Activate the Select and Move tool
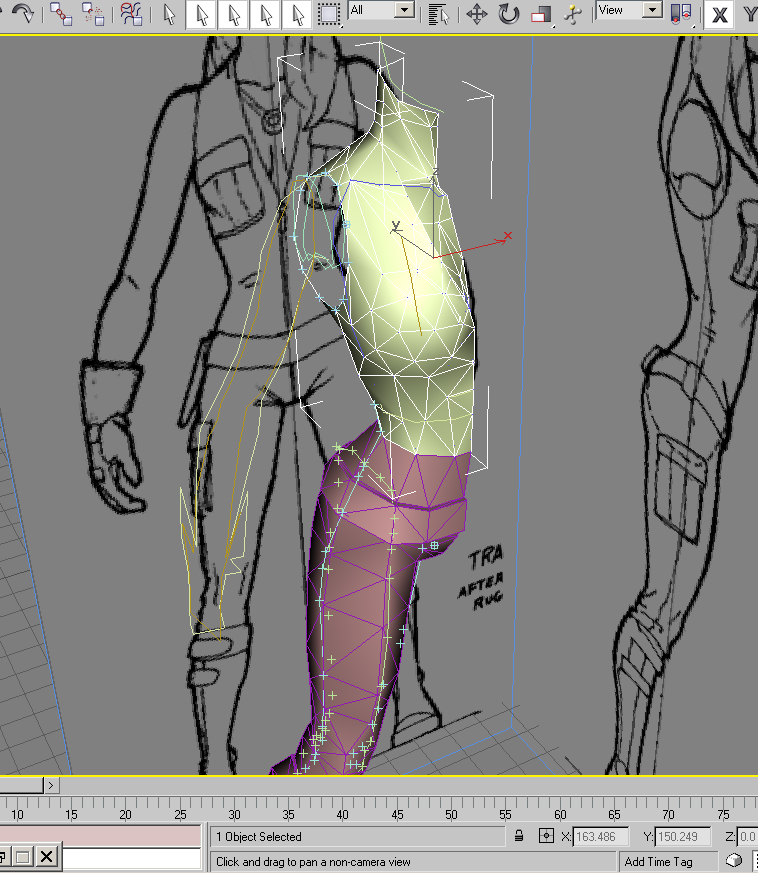 coord(477,14)
